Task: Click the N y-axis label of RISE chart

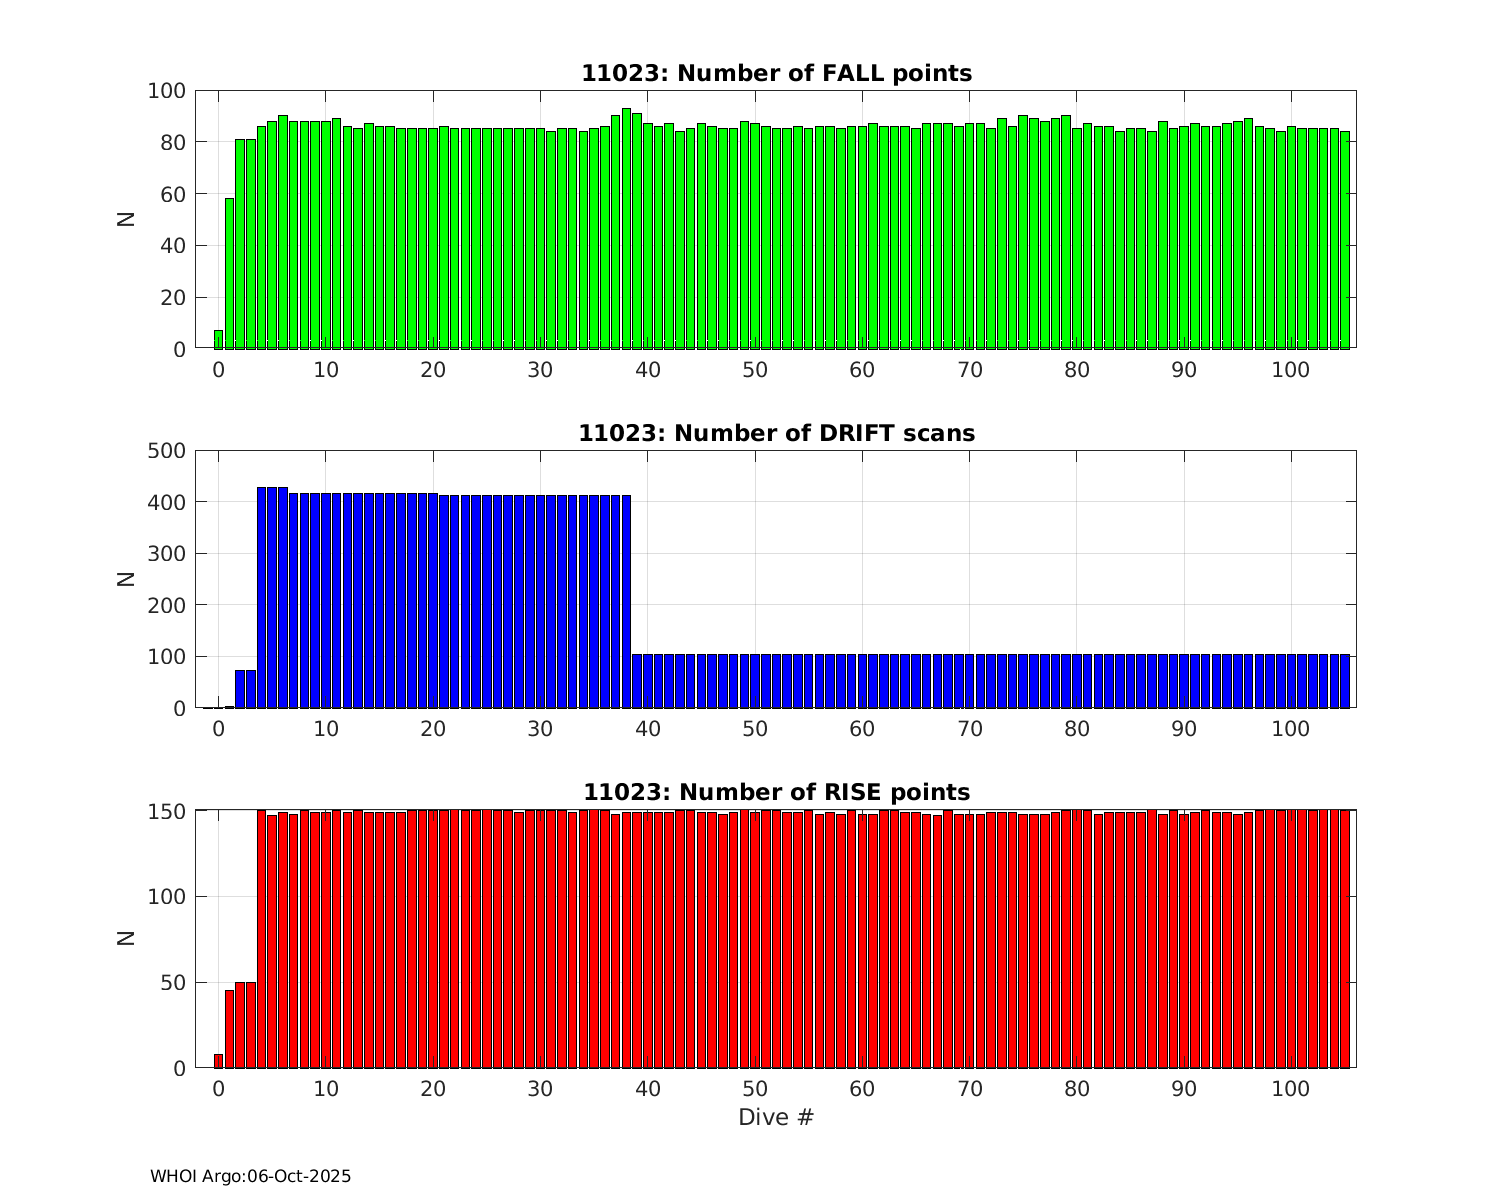Action: pyautogui.click(x=126, y=938)
